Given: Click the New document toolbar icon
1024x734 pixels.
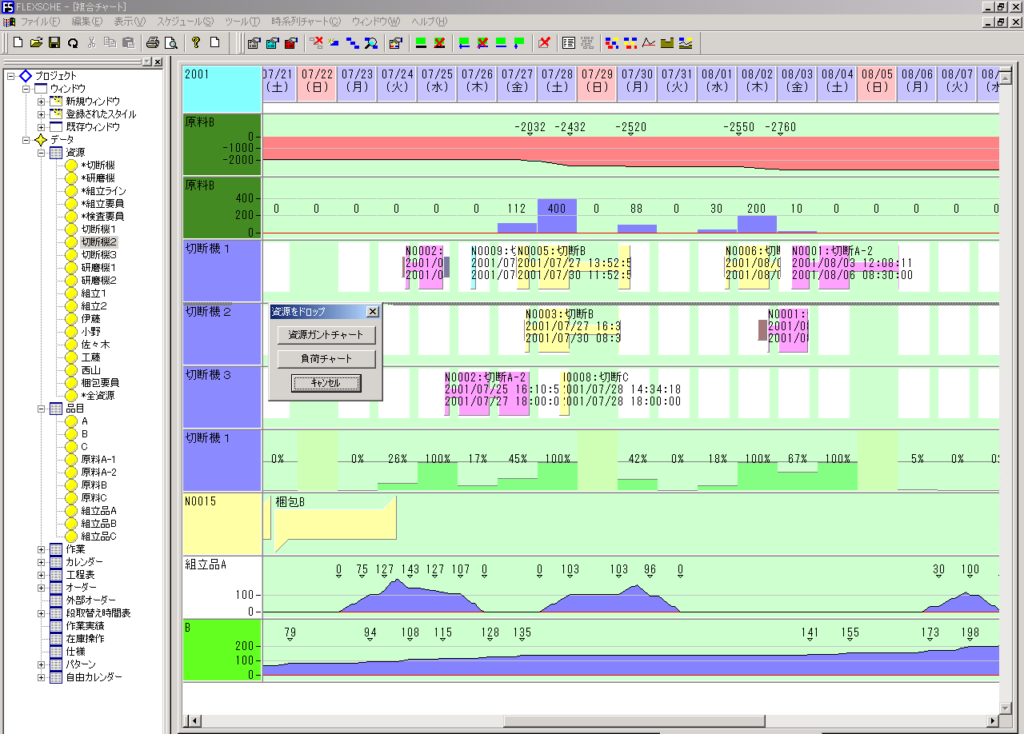Looking at the screenshot, I should click(18, 43).
